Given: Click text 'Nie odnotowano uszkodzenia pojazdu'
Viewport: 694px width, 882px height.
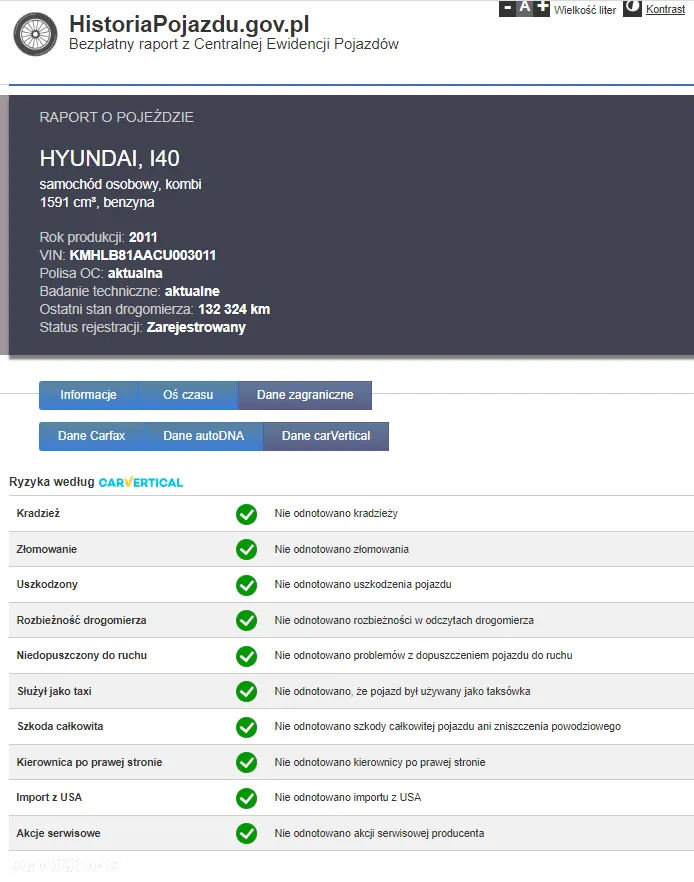Looking at the screenshot, I should coord(363,584).
